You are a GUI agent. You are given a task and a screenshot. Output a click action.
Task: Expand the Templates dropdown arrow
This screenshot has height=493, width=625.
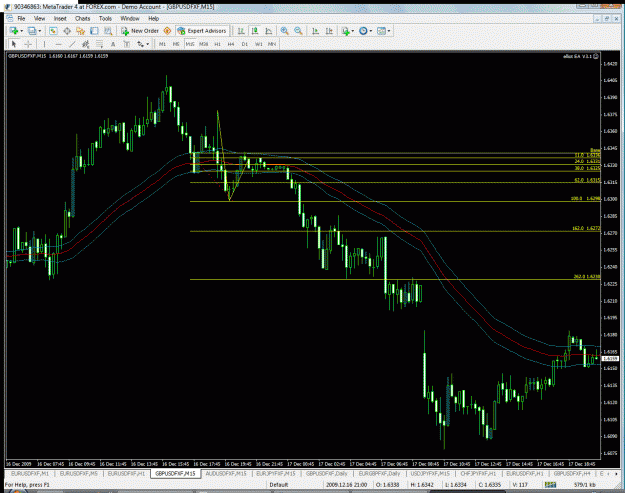tap(389, 31)
